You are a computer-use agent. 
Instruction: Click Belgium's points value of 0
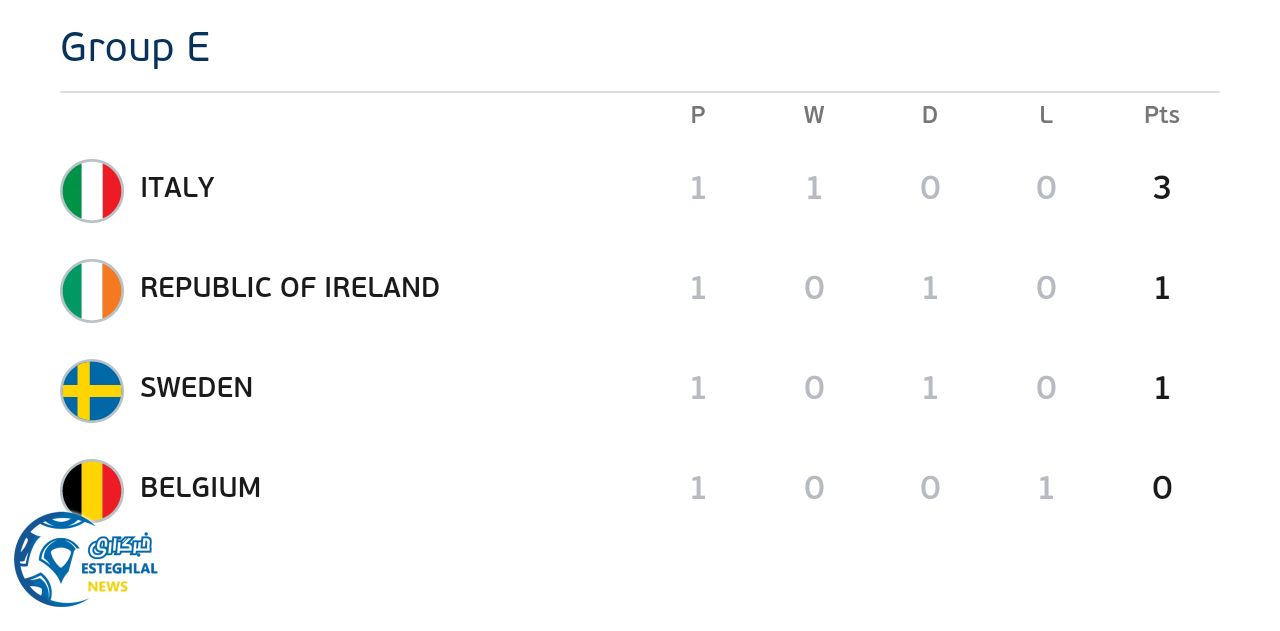(x=1162, y=488)
